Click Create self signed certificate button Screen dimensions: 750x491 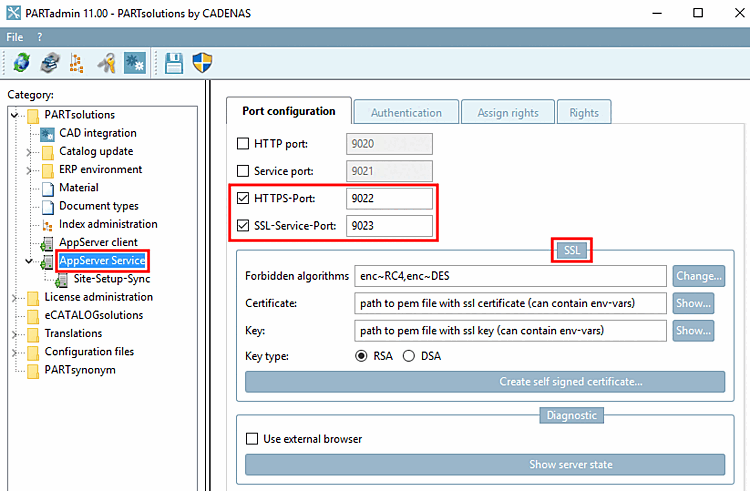click(x=485, y=382)
